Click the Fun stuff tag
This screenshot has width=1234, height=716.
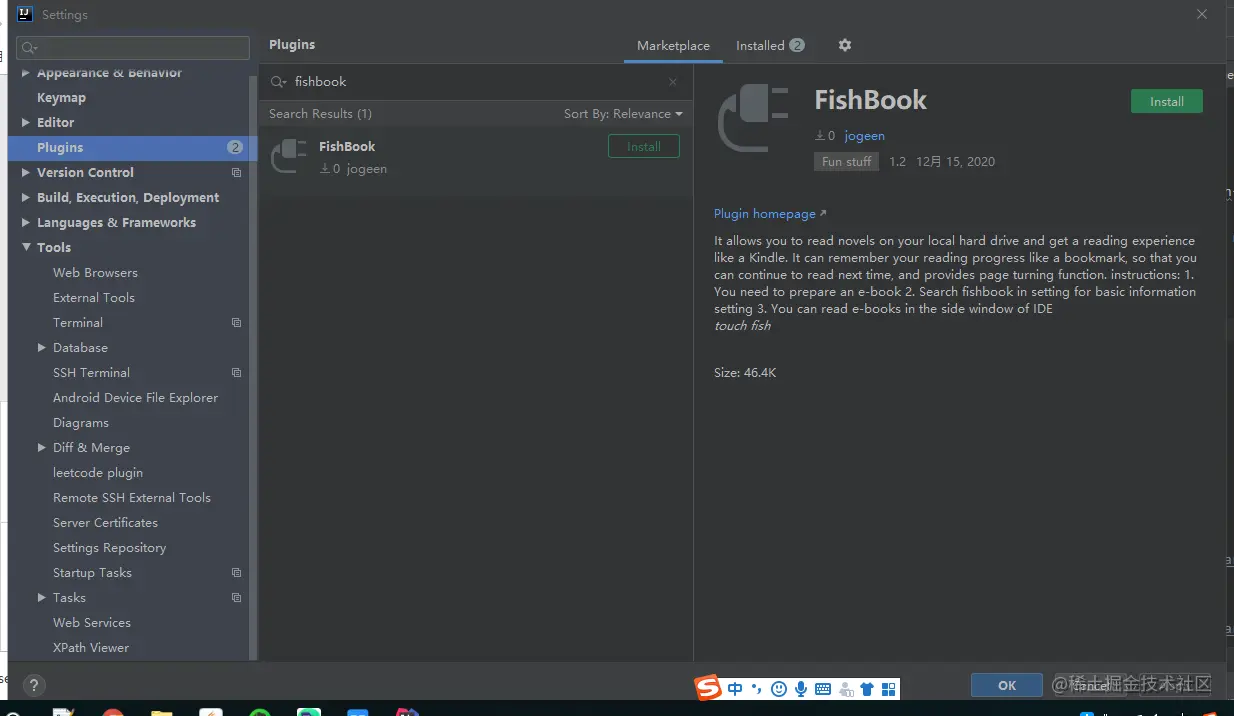pos(846,162)
